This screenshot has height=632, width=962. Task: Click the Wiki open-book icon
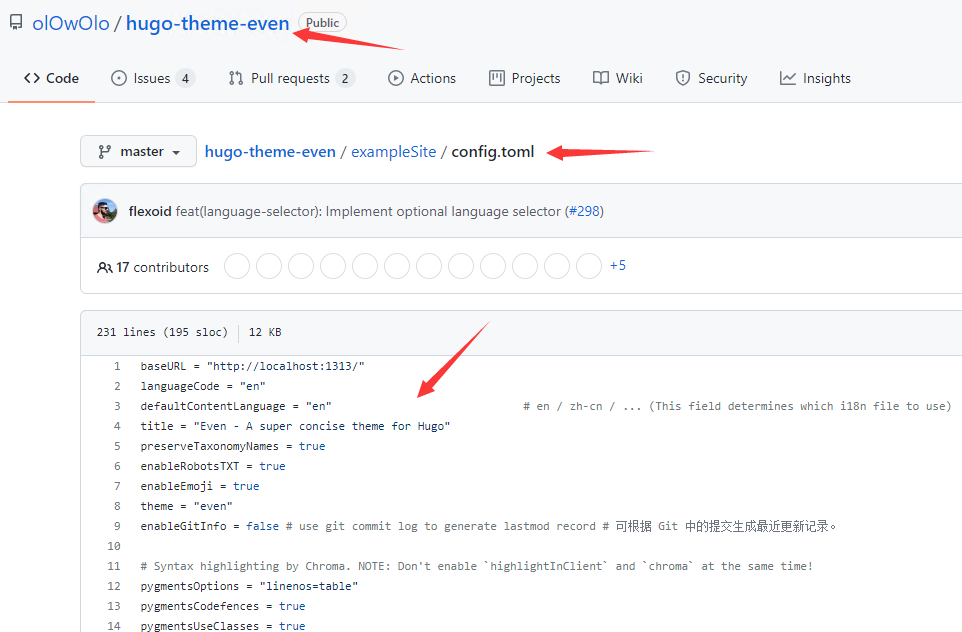(601, 79)
